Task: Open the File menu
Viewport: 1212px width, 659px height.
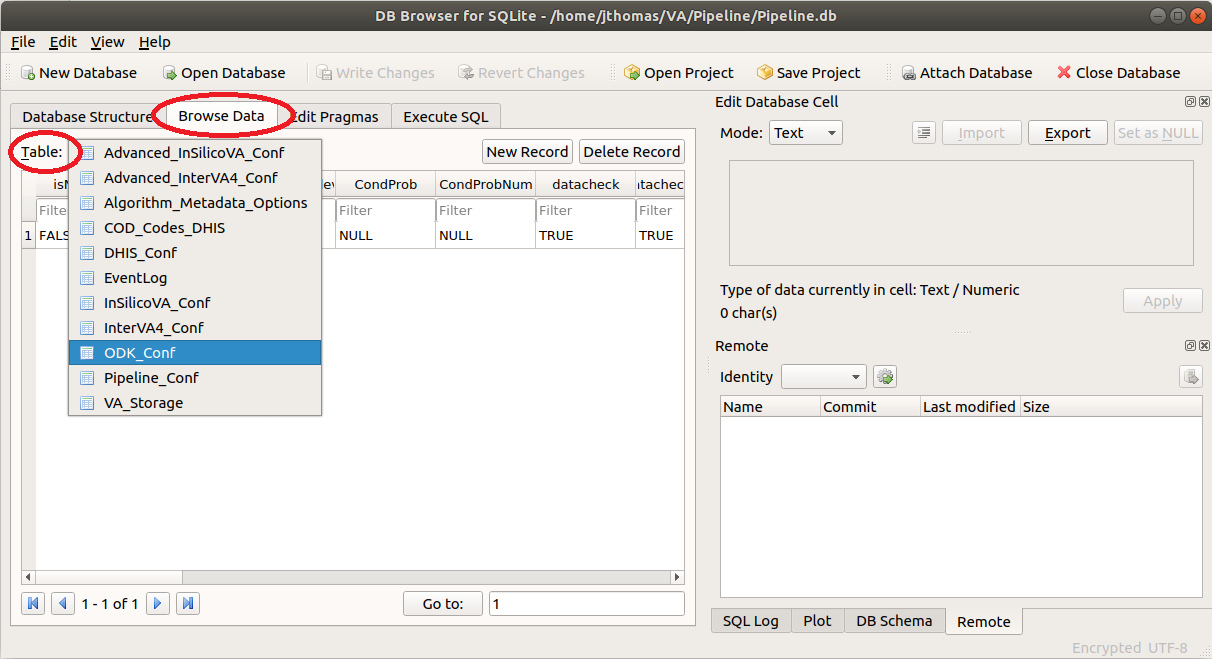Action: 23,42
